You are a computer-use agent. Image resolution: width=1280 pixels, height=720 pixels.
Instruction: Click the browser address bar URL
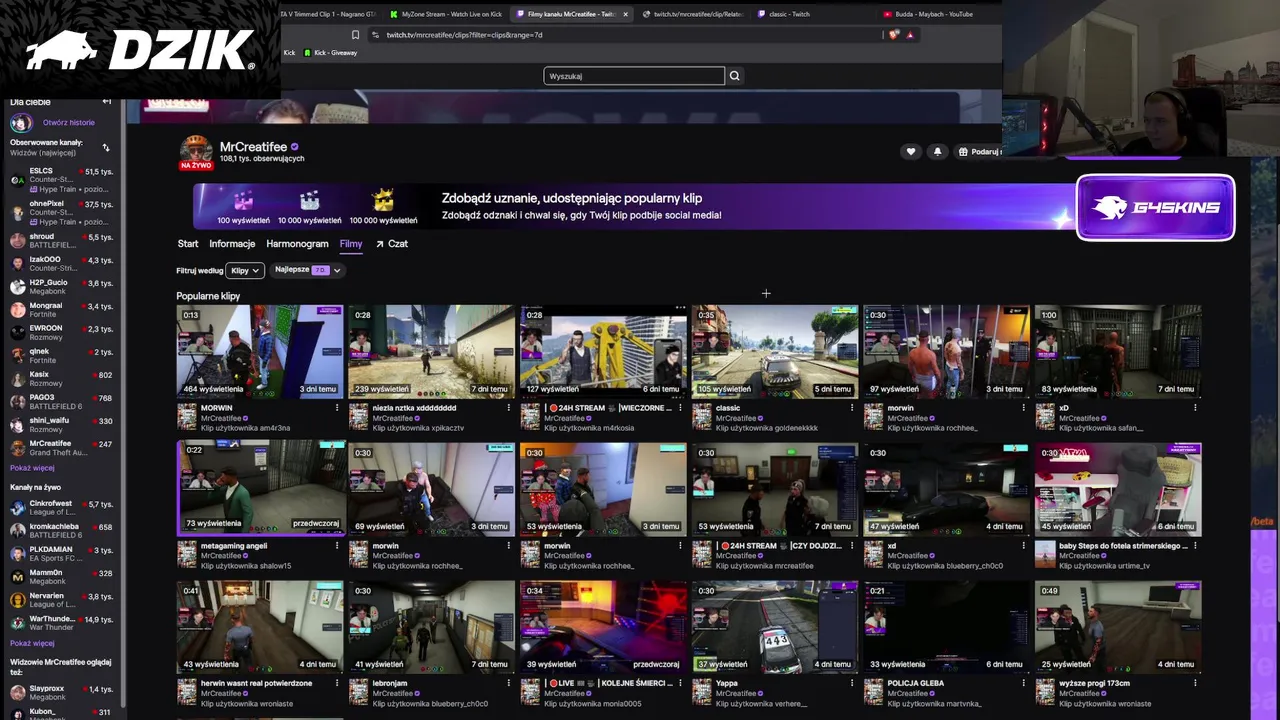click(x=464, y=35)
